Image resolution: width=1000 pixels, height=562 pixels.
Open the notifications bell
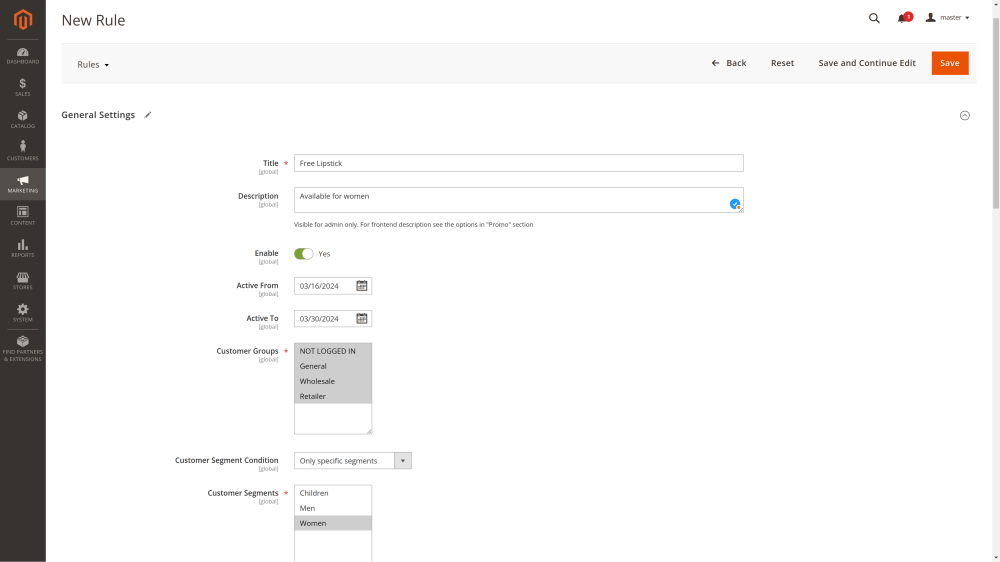point(904,18)
